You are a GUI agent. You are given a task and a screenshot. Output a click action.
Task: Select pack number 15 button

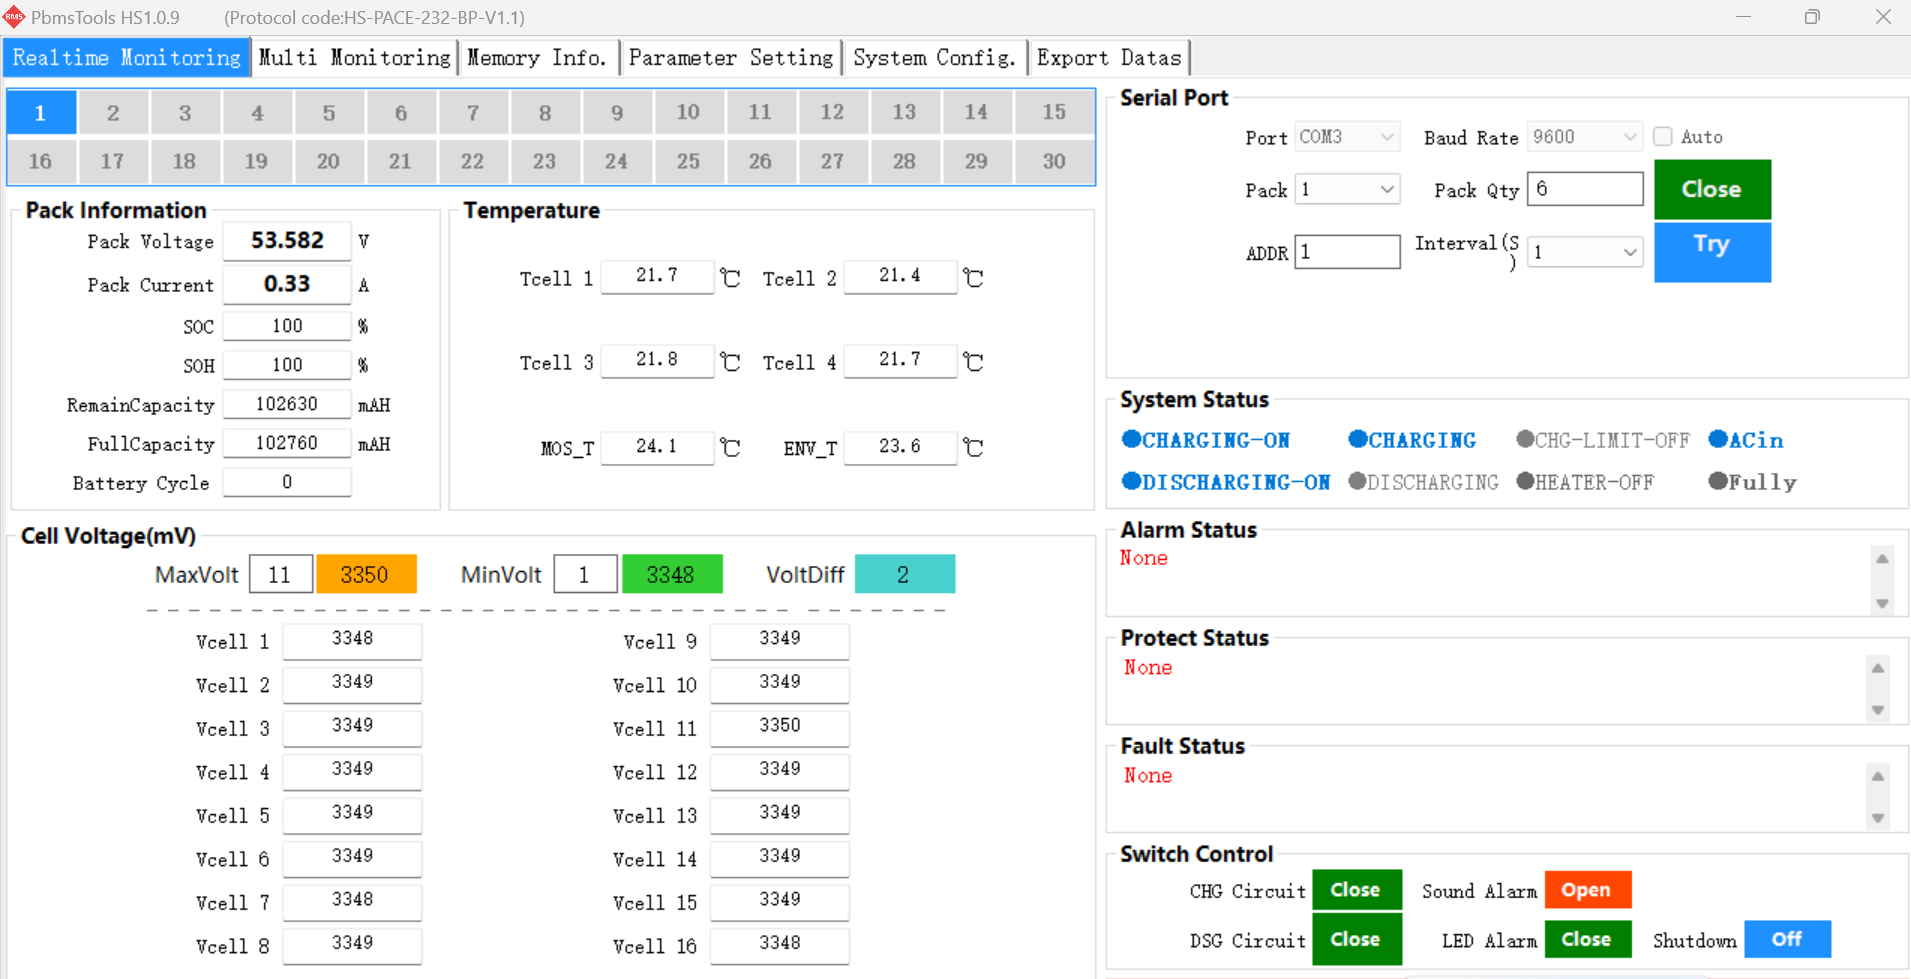pos(1054,112)
